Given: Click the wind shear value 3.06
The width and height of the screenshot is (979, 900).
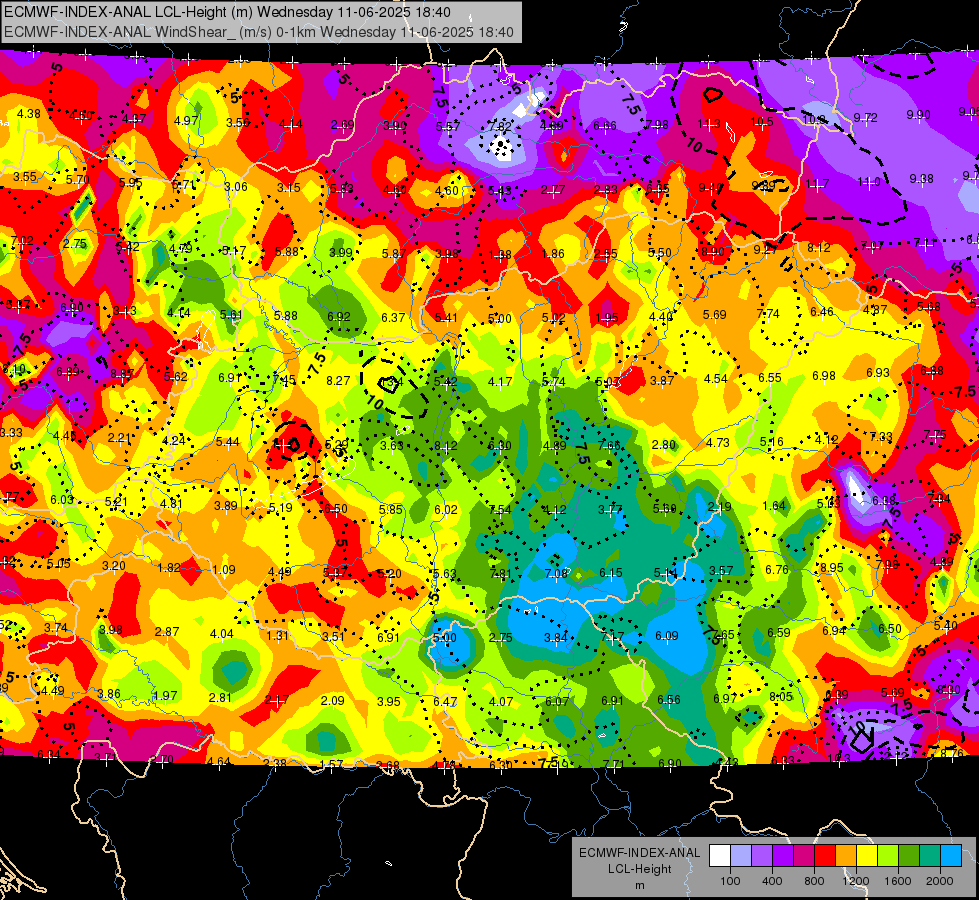Looking at the screenshot, I should (x=236, y=187).
